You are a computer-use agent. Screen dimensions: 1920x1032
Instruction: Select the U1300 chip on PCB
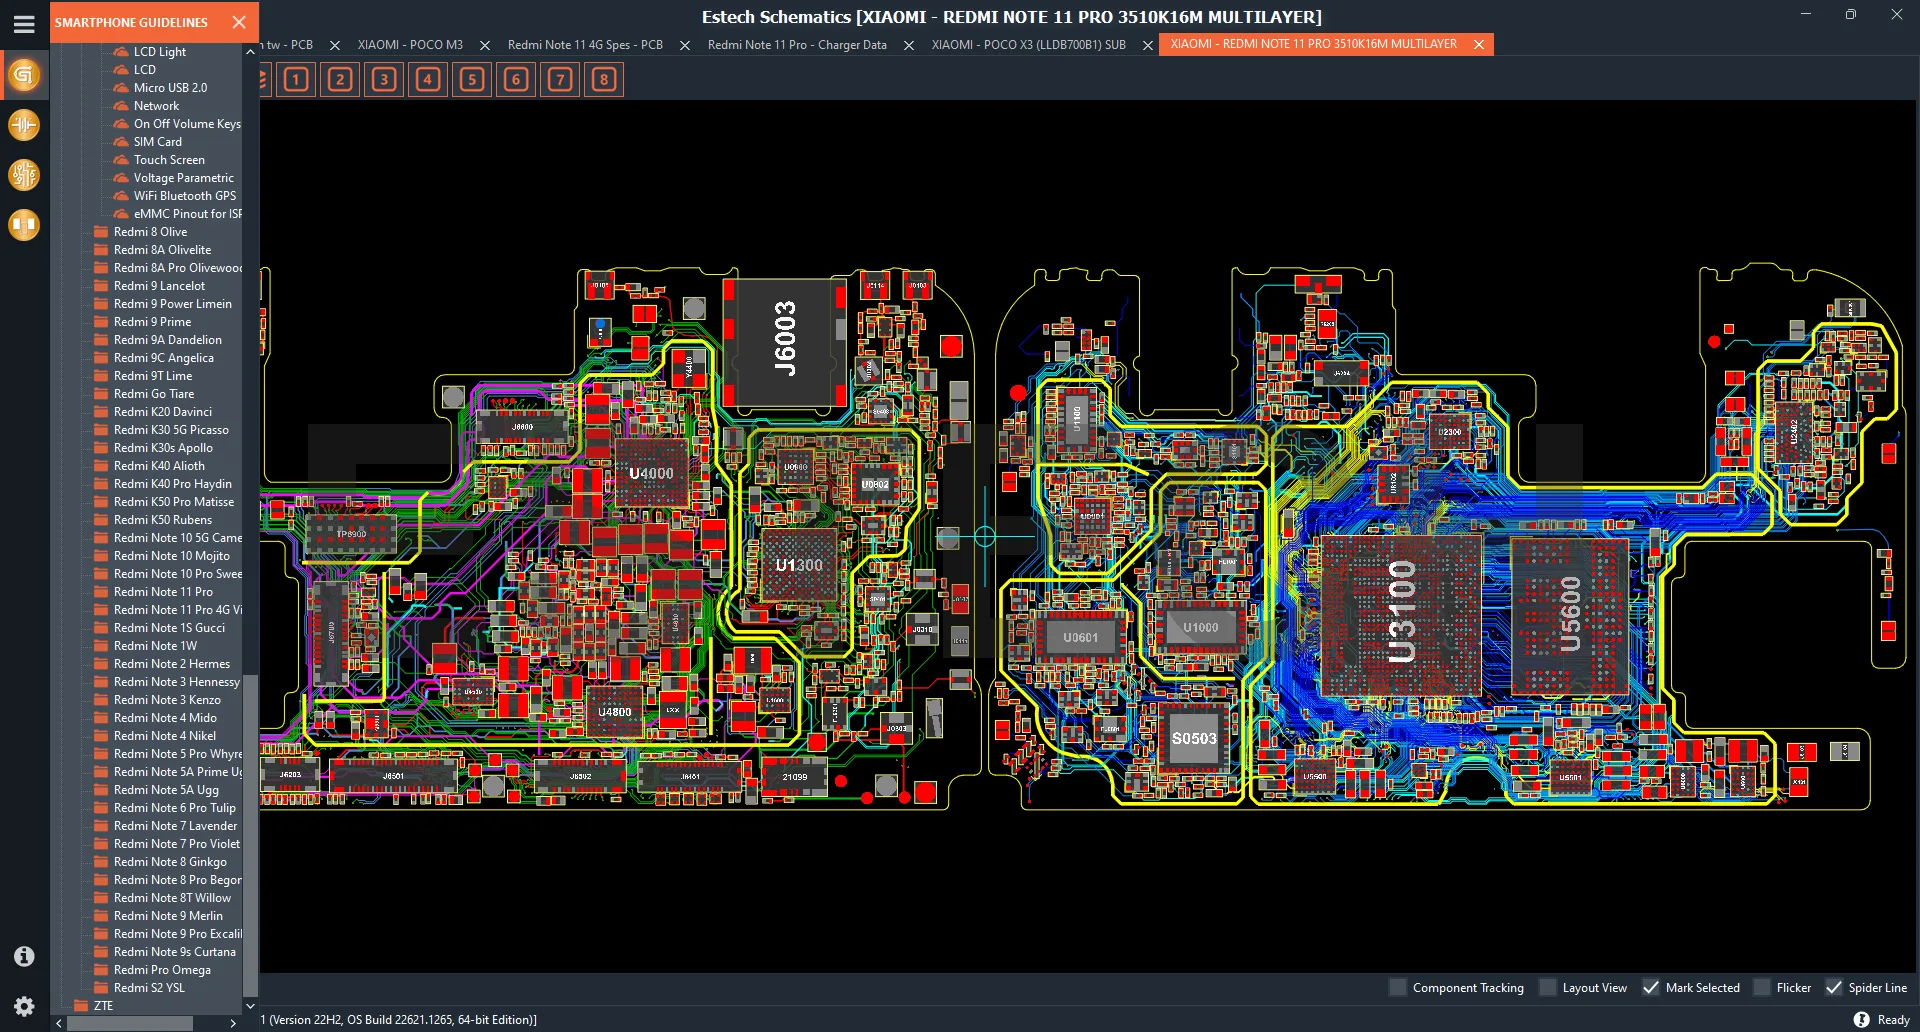[x=799, y=565]
